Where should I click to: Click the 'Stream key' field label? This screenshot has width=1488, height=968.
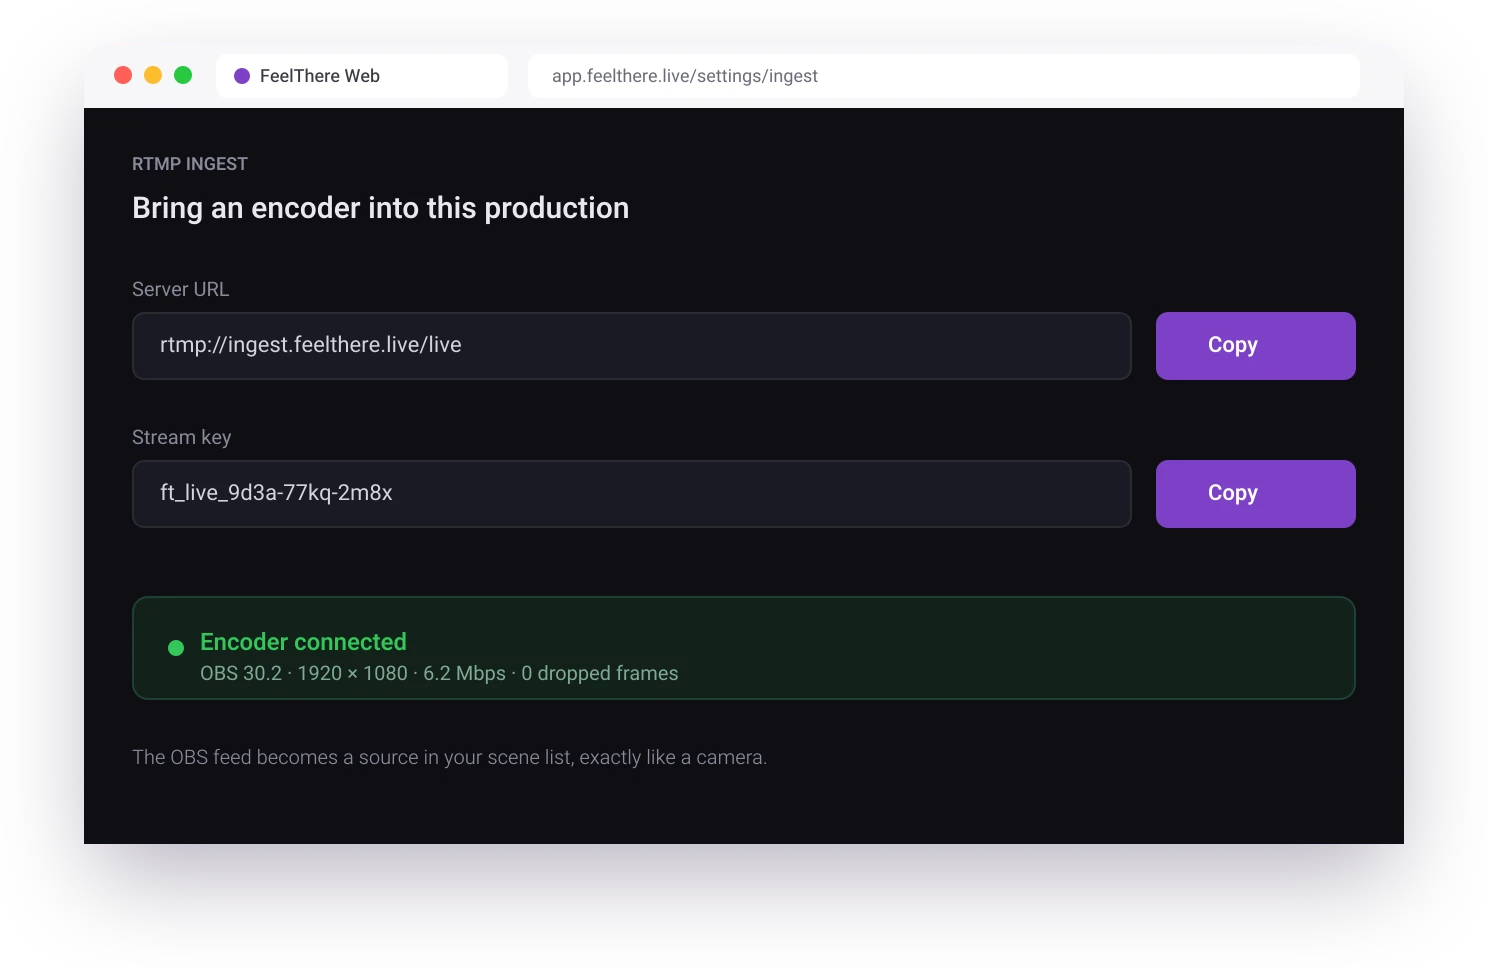pyautogui.click(x=181, y=437)
